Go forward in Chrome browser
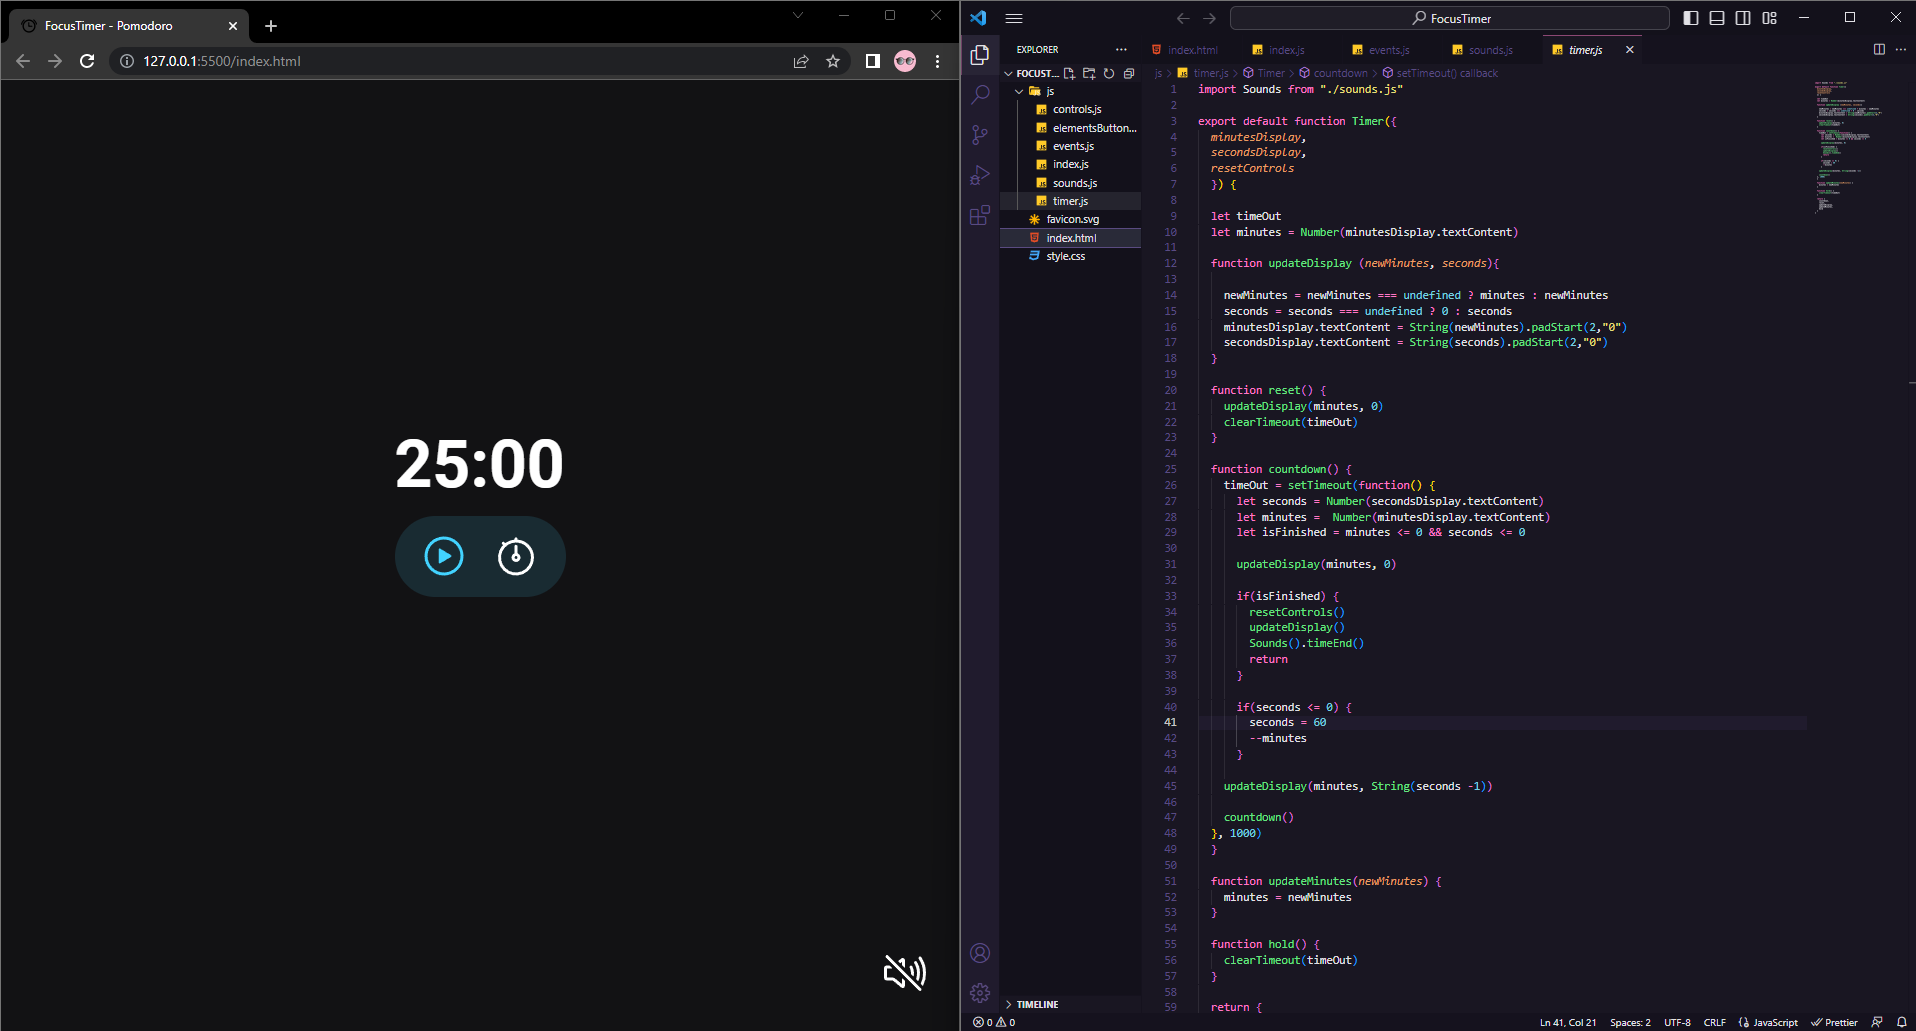Screen dimensions: 1916x1031 [x=55, y=61]
